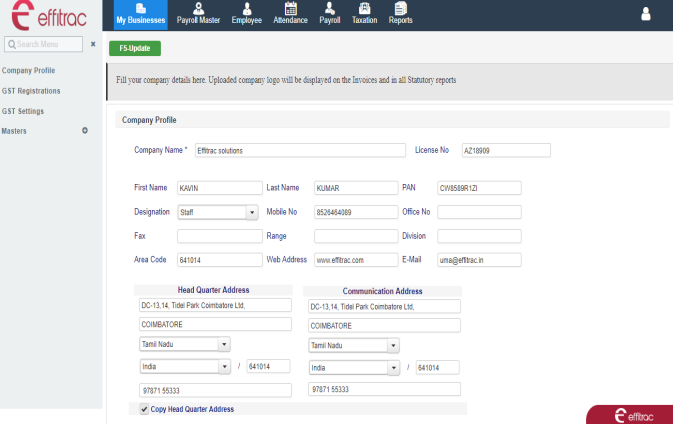Open the Designation dropdown
This screenshot has width=673, height=424.
click(x=252, y=212)
